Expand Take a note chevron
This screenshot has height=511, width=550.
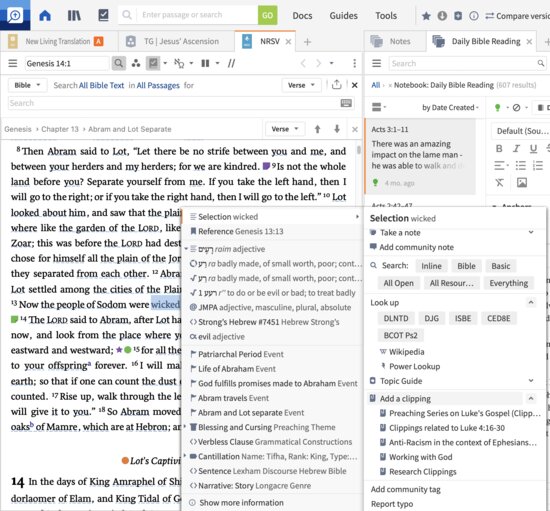(531, 232)
